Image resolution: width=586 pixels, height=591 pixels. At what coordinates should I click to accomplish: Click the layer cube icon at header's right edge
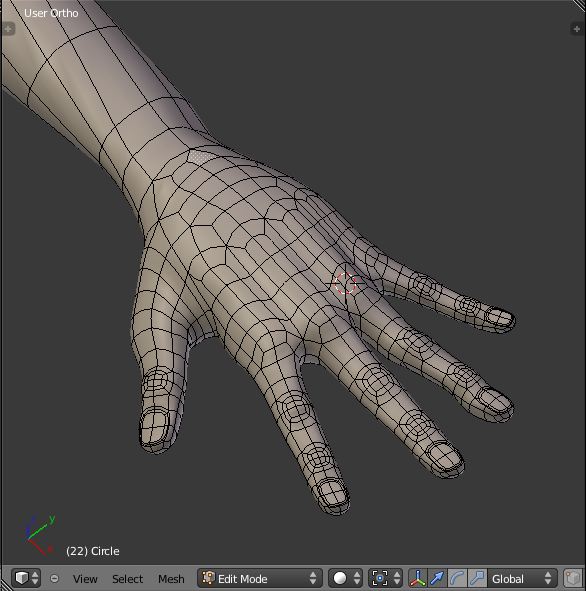click(x=573, y=578)
